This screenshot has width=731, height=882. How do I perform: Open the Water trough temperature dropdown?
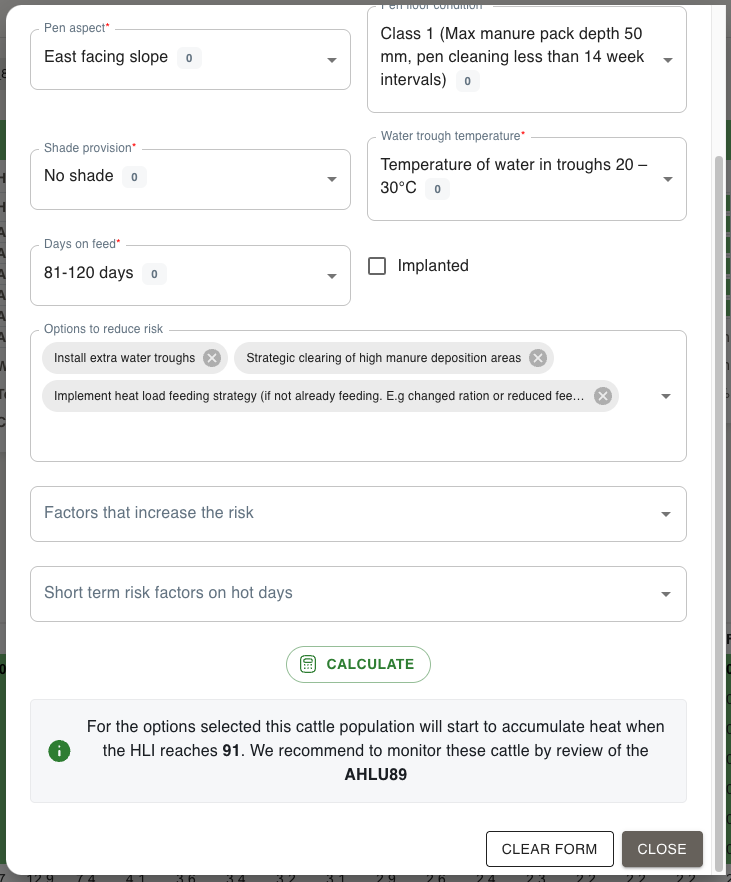click(667, 179)
